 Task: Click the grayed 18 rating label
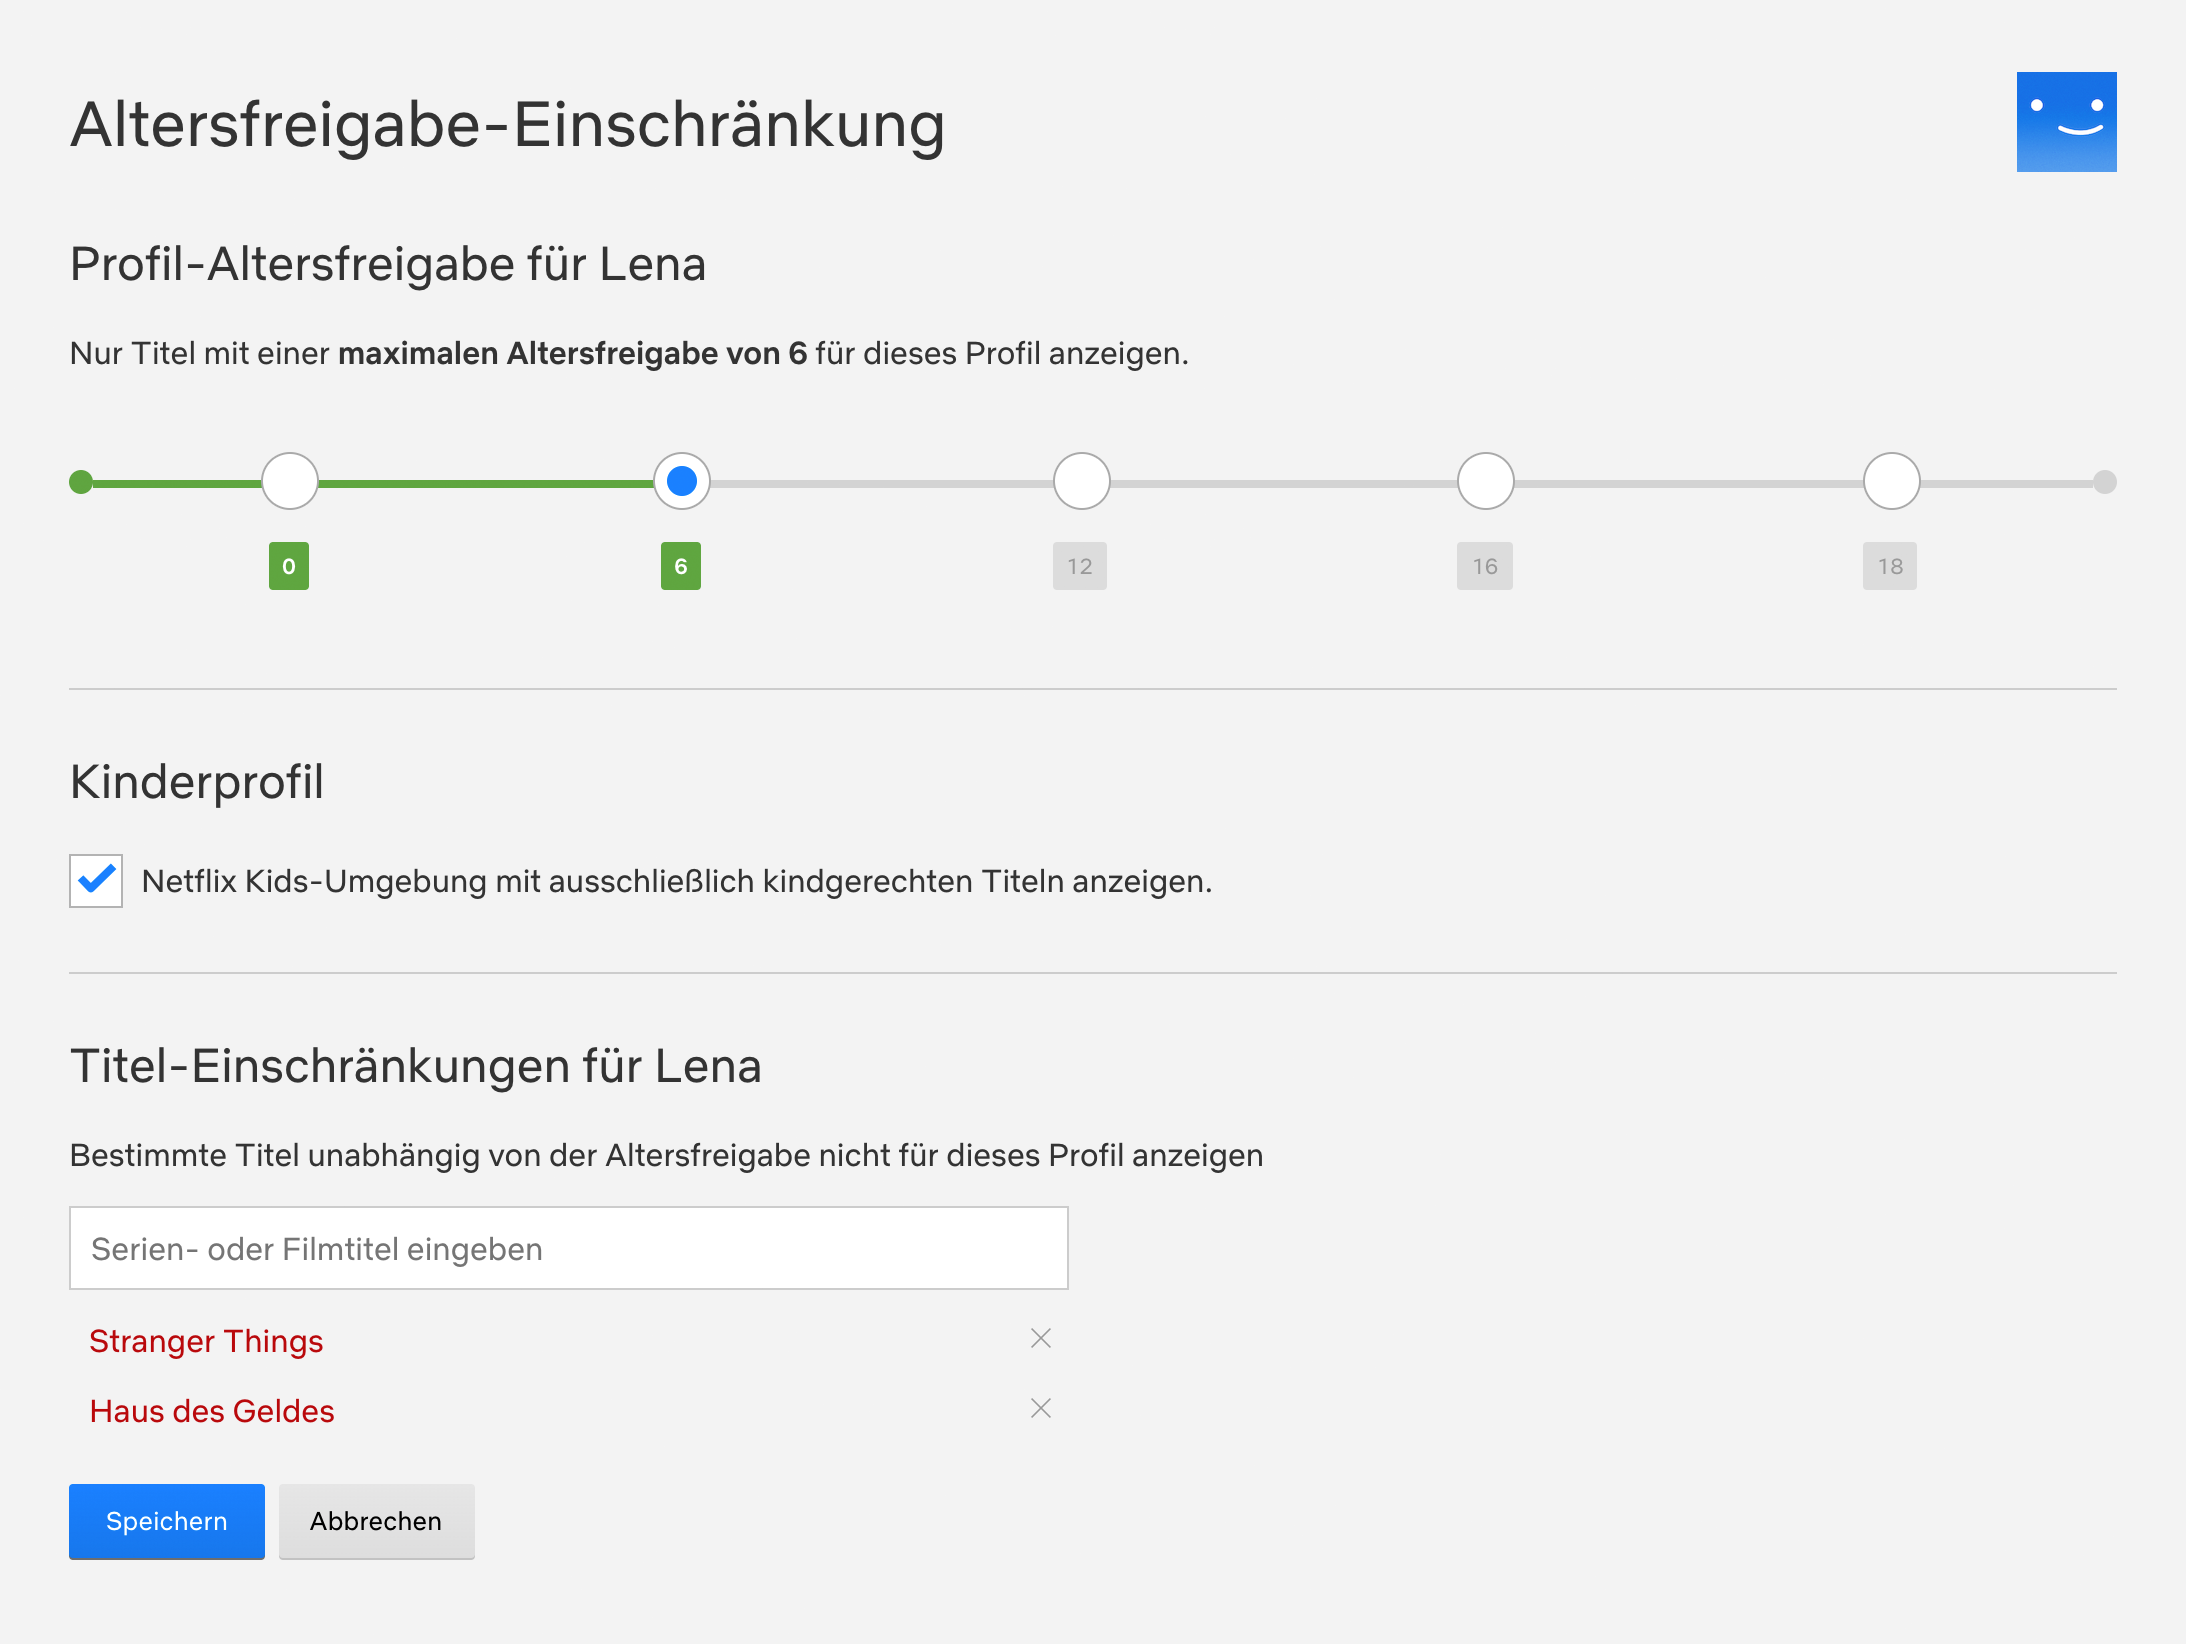click(x=1889, y=565)
